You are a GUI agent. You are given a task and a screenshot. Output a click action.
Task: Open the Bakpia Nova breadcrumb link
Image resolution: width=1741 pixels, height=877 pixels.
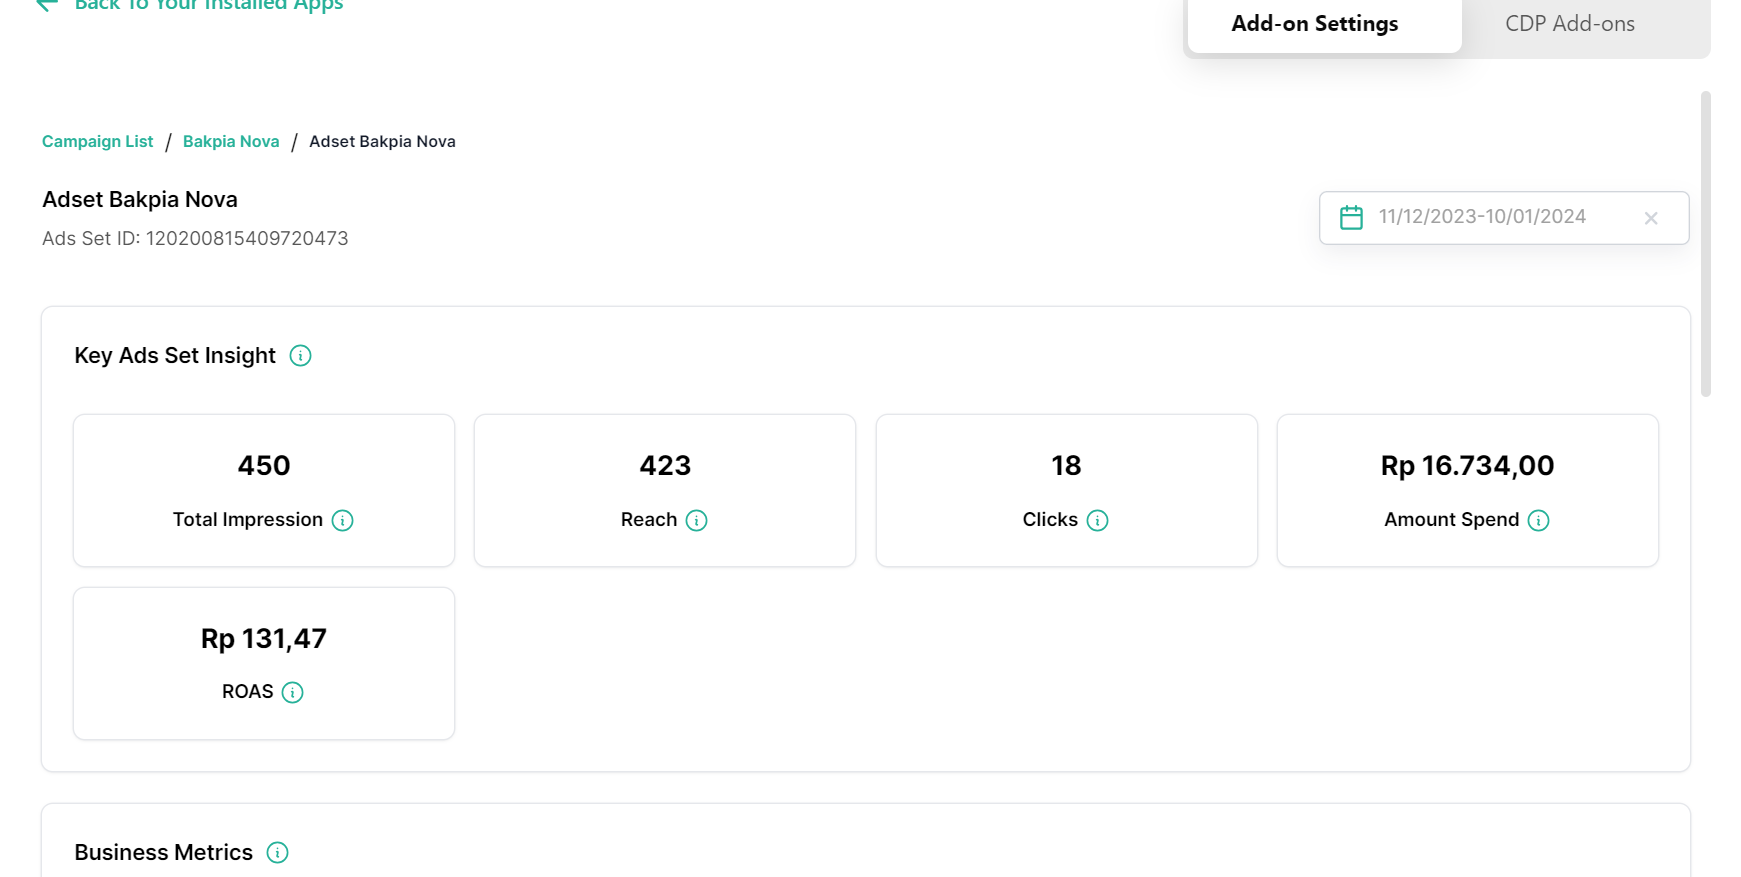(x=231, y=142)
